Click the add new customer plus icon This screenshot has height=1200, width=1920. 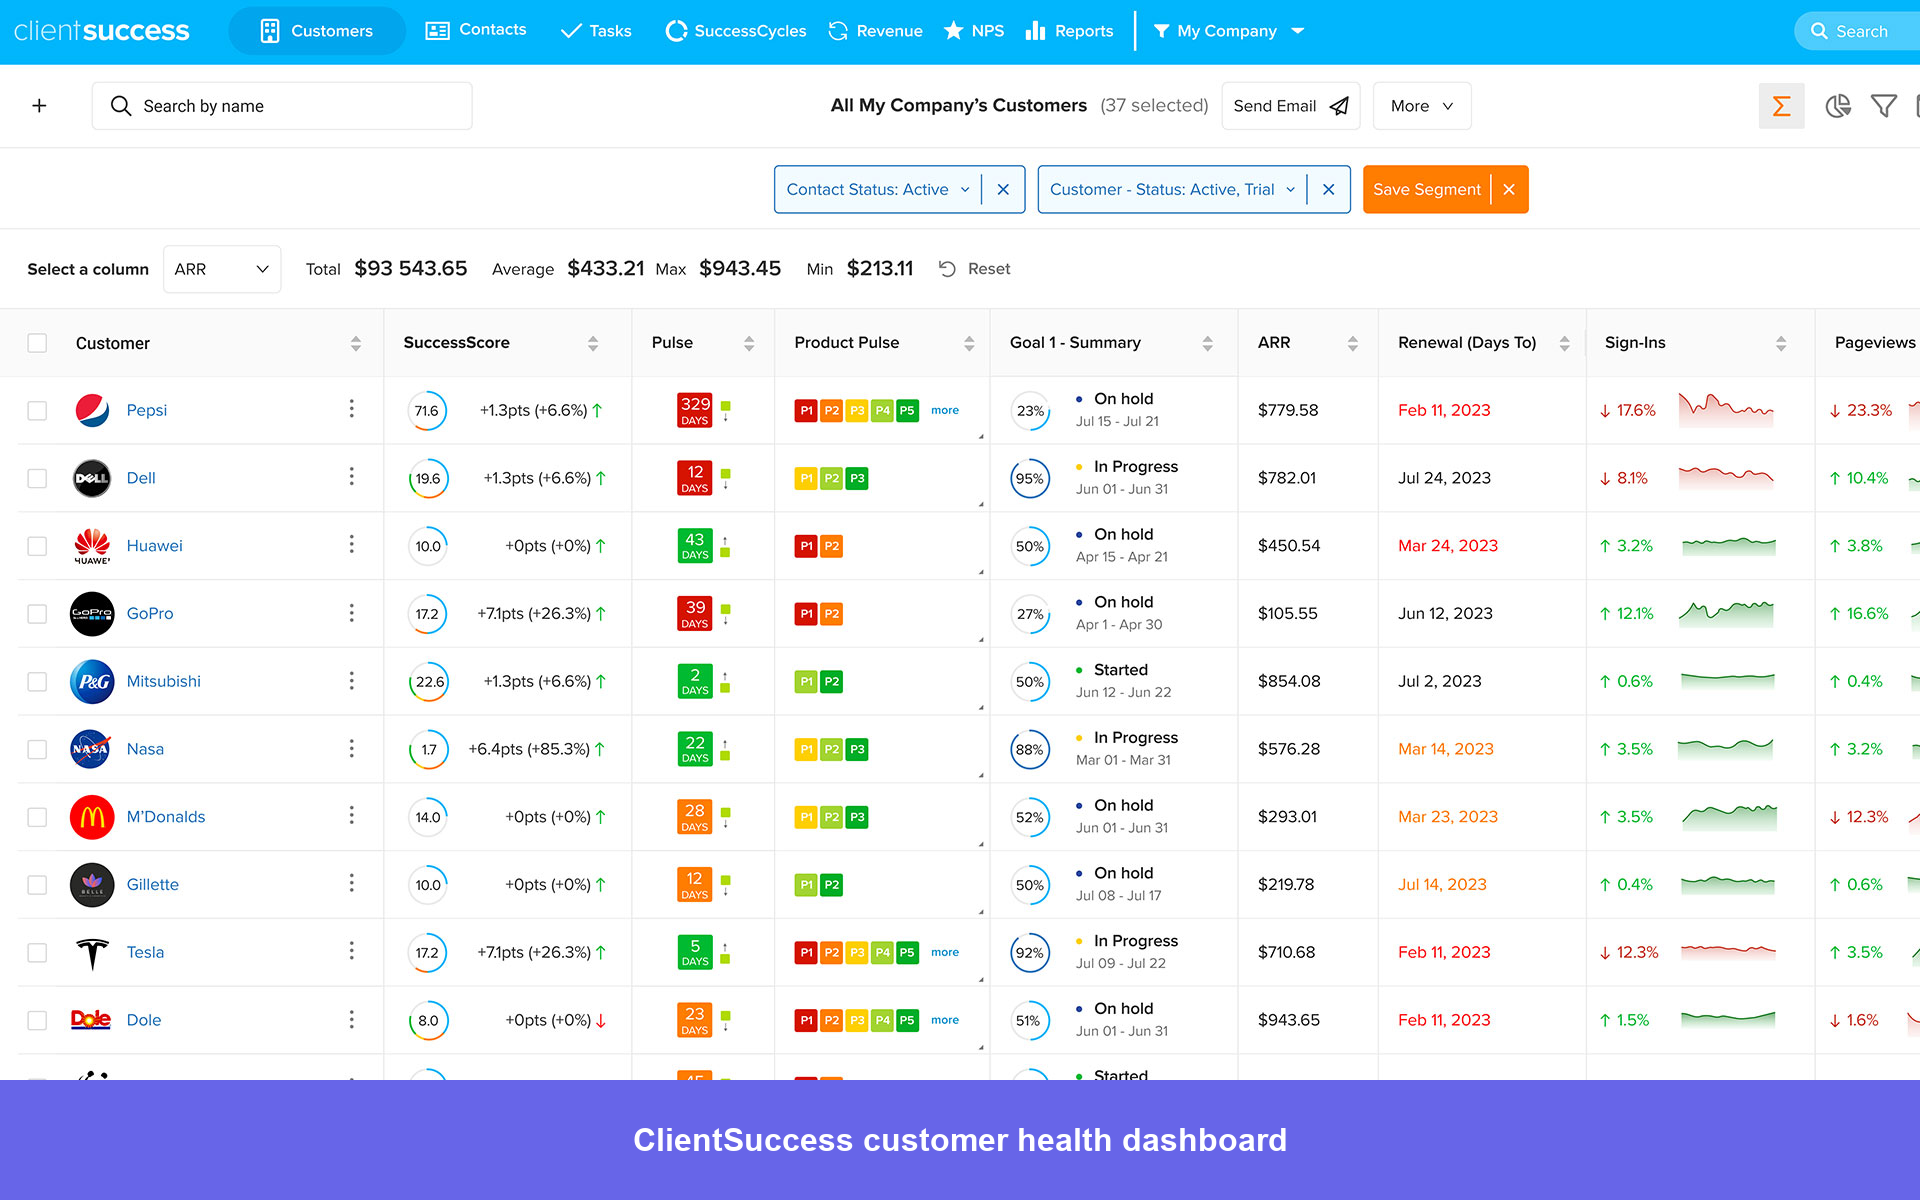[x=40, y=105]
